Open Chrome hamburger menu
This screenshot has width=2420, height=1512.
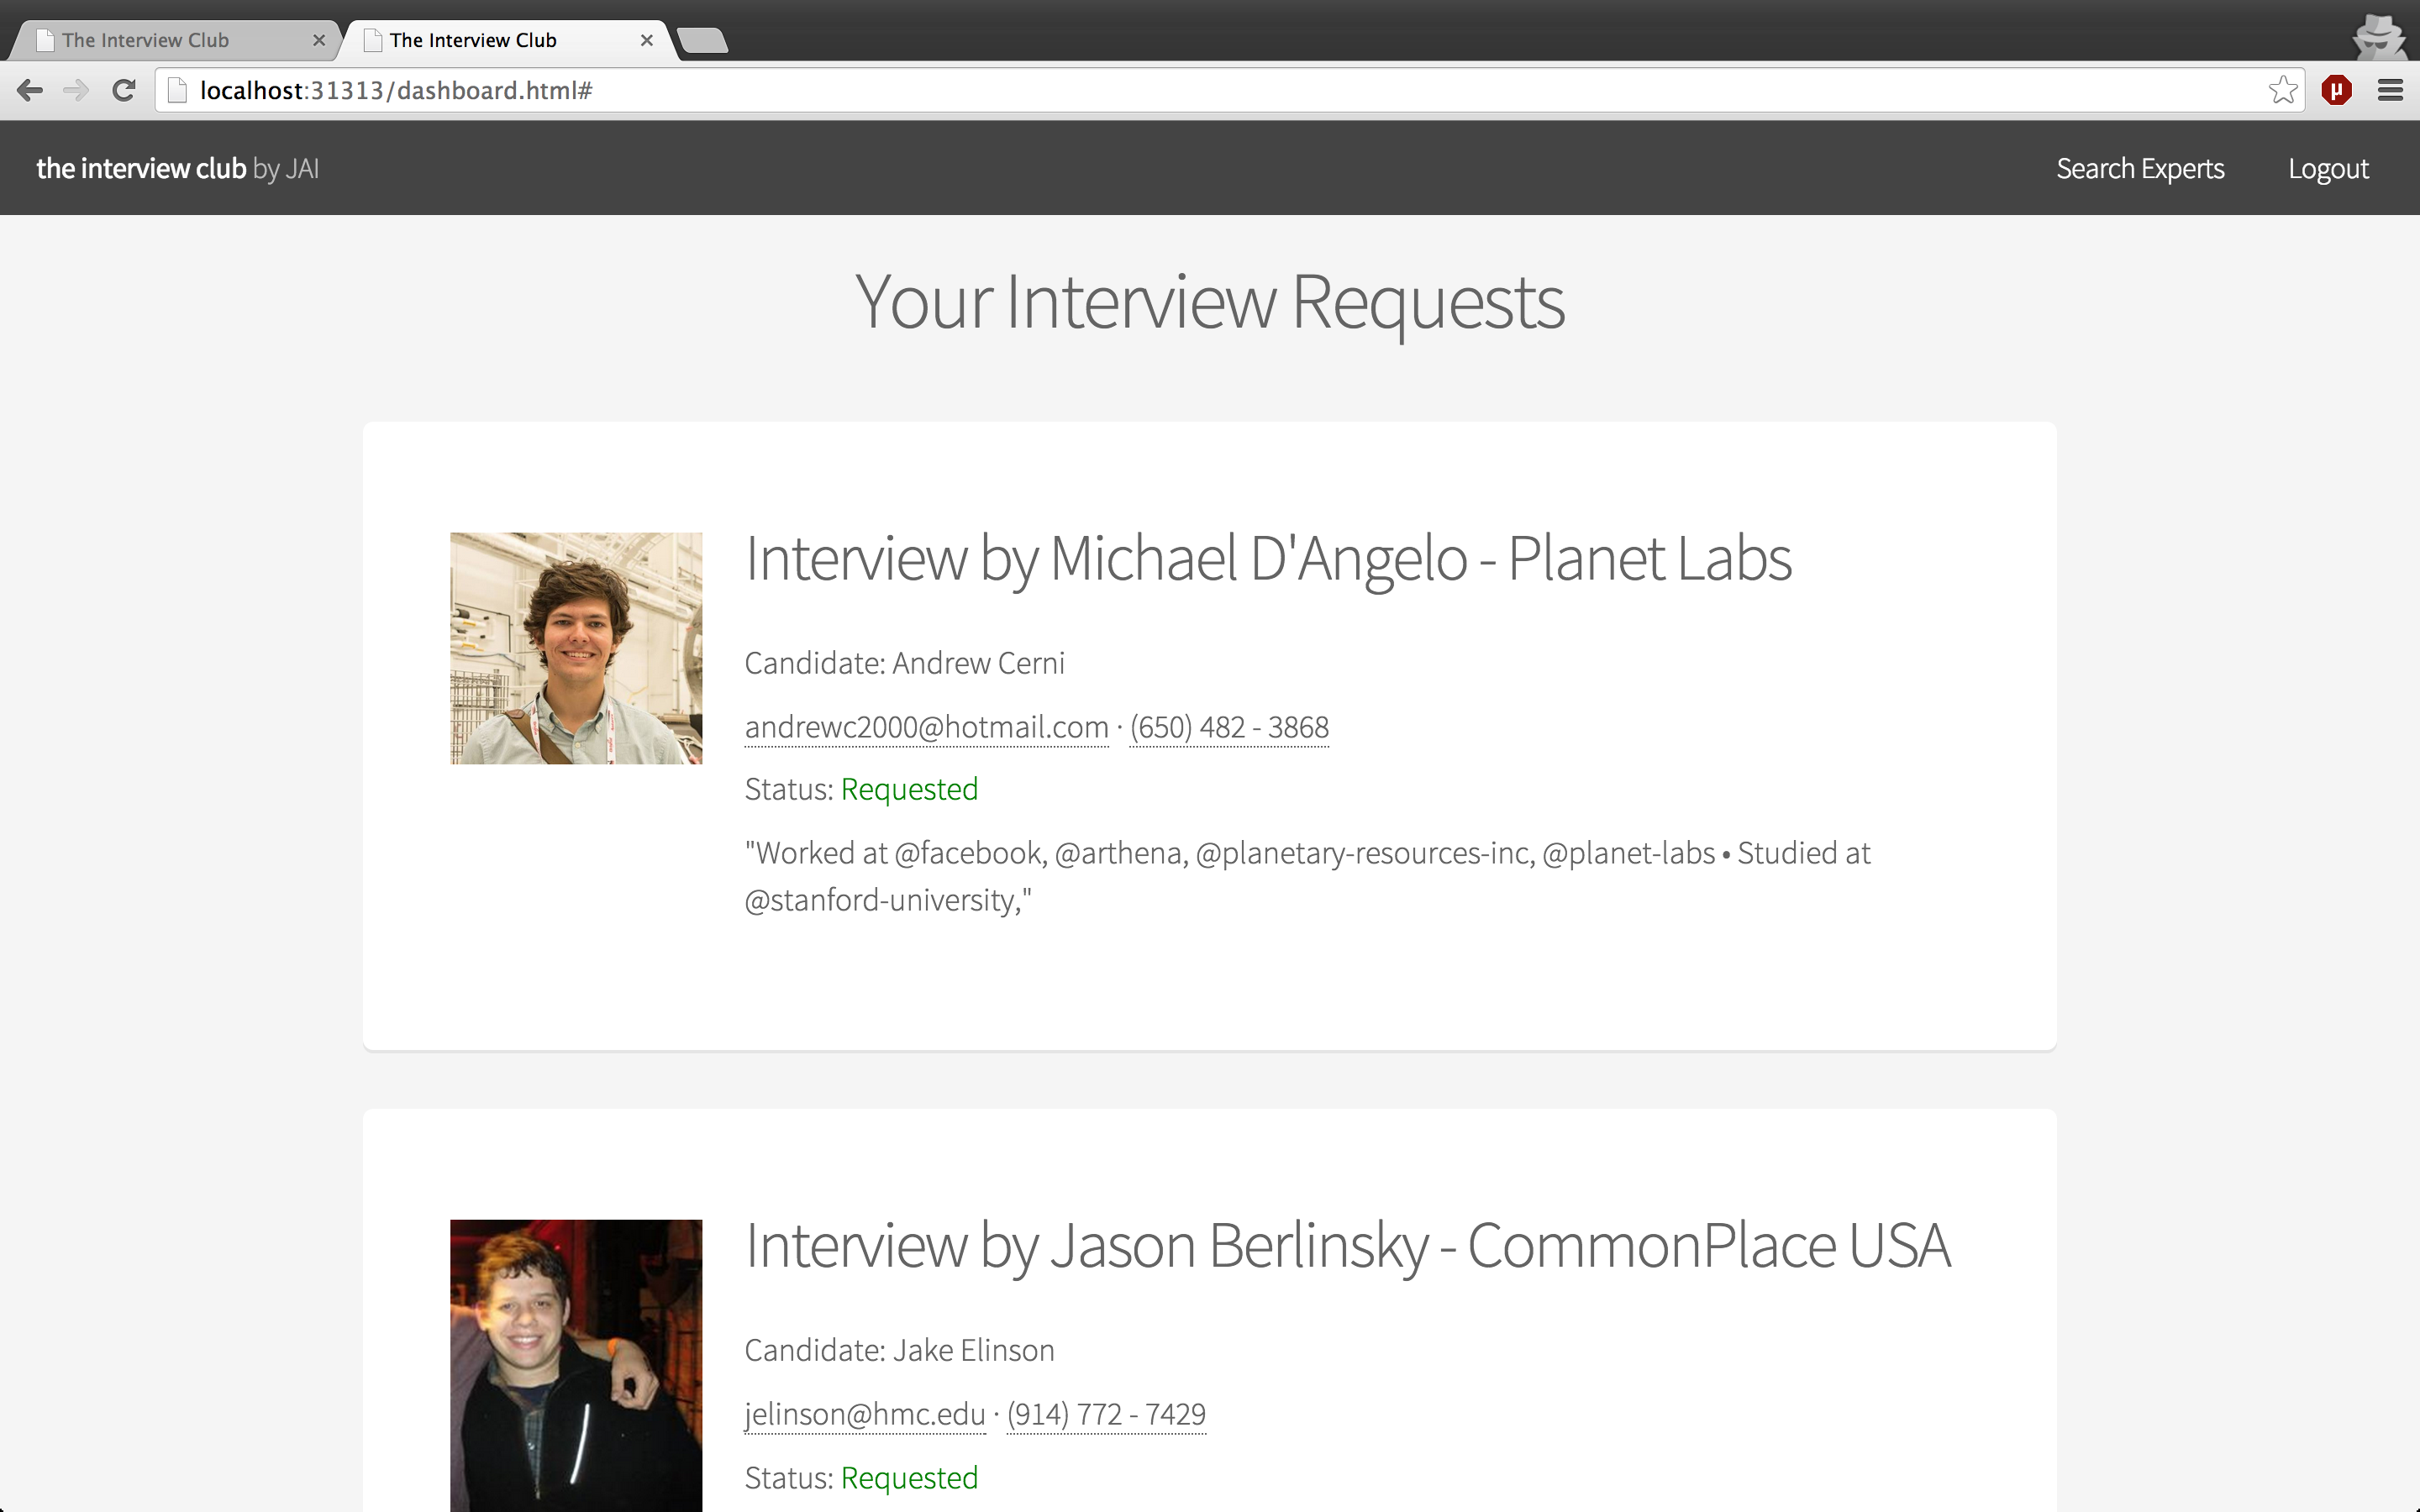tap(2390, 91)
